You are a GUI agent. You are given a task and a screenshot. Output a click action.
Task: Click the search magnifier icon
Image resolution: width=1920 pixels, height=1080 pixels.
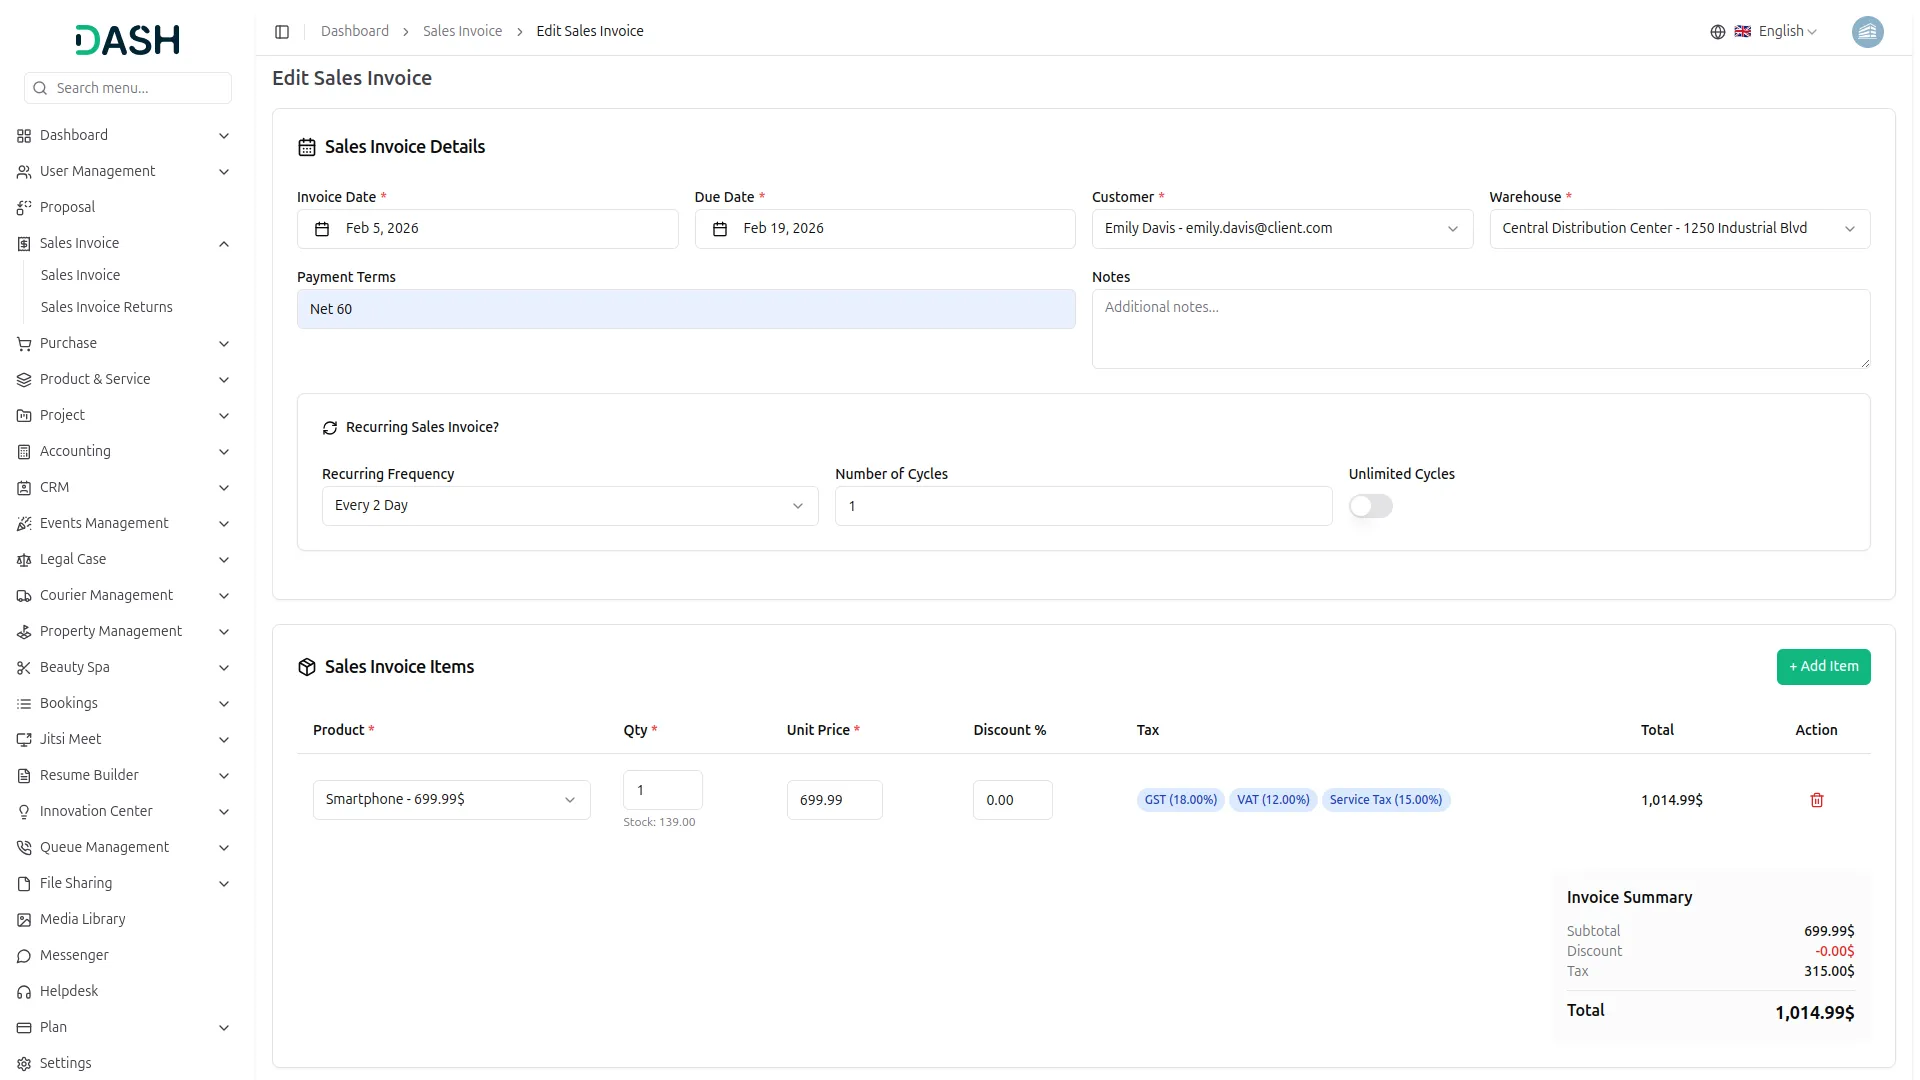(x=40, y=88)
